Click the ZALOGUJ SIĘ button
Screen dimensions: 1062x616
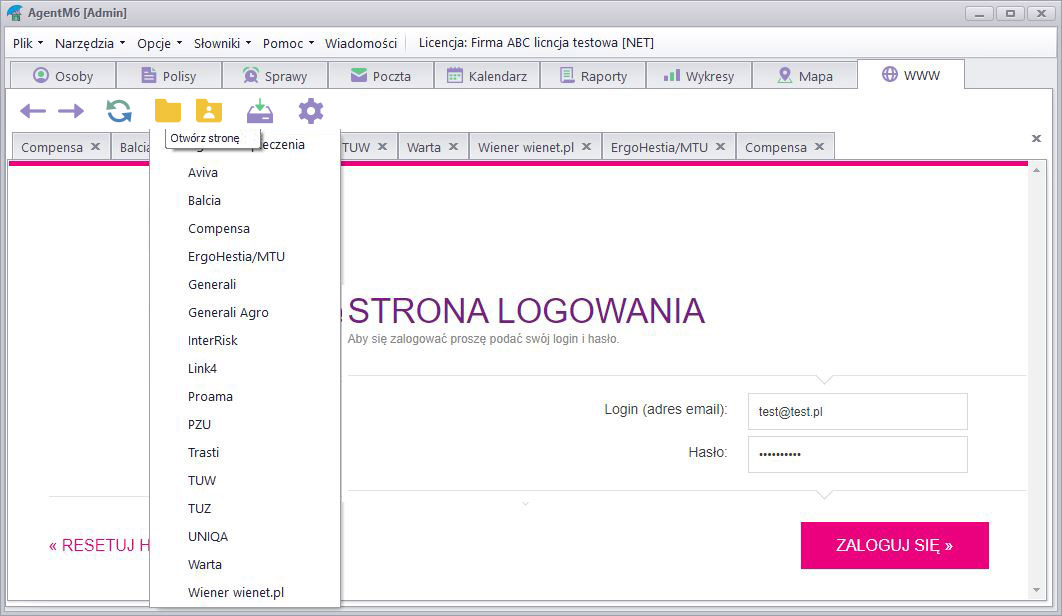point(895,546)
